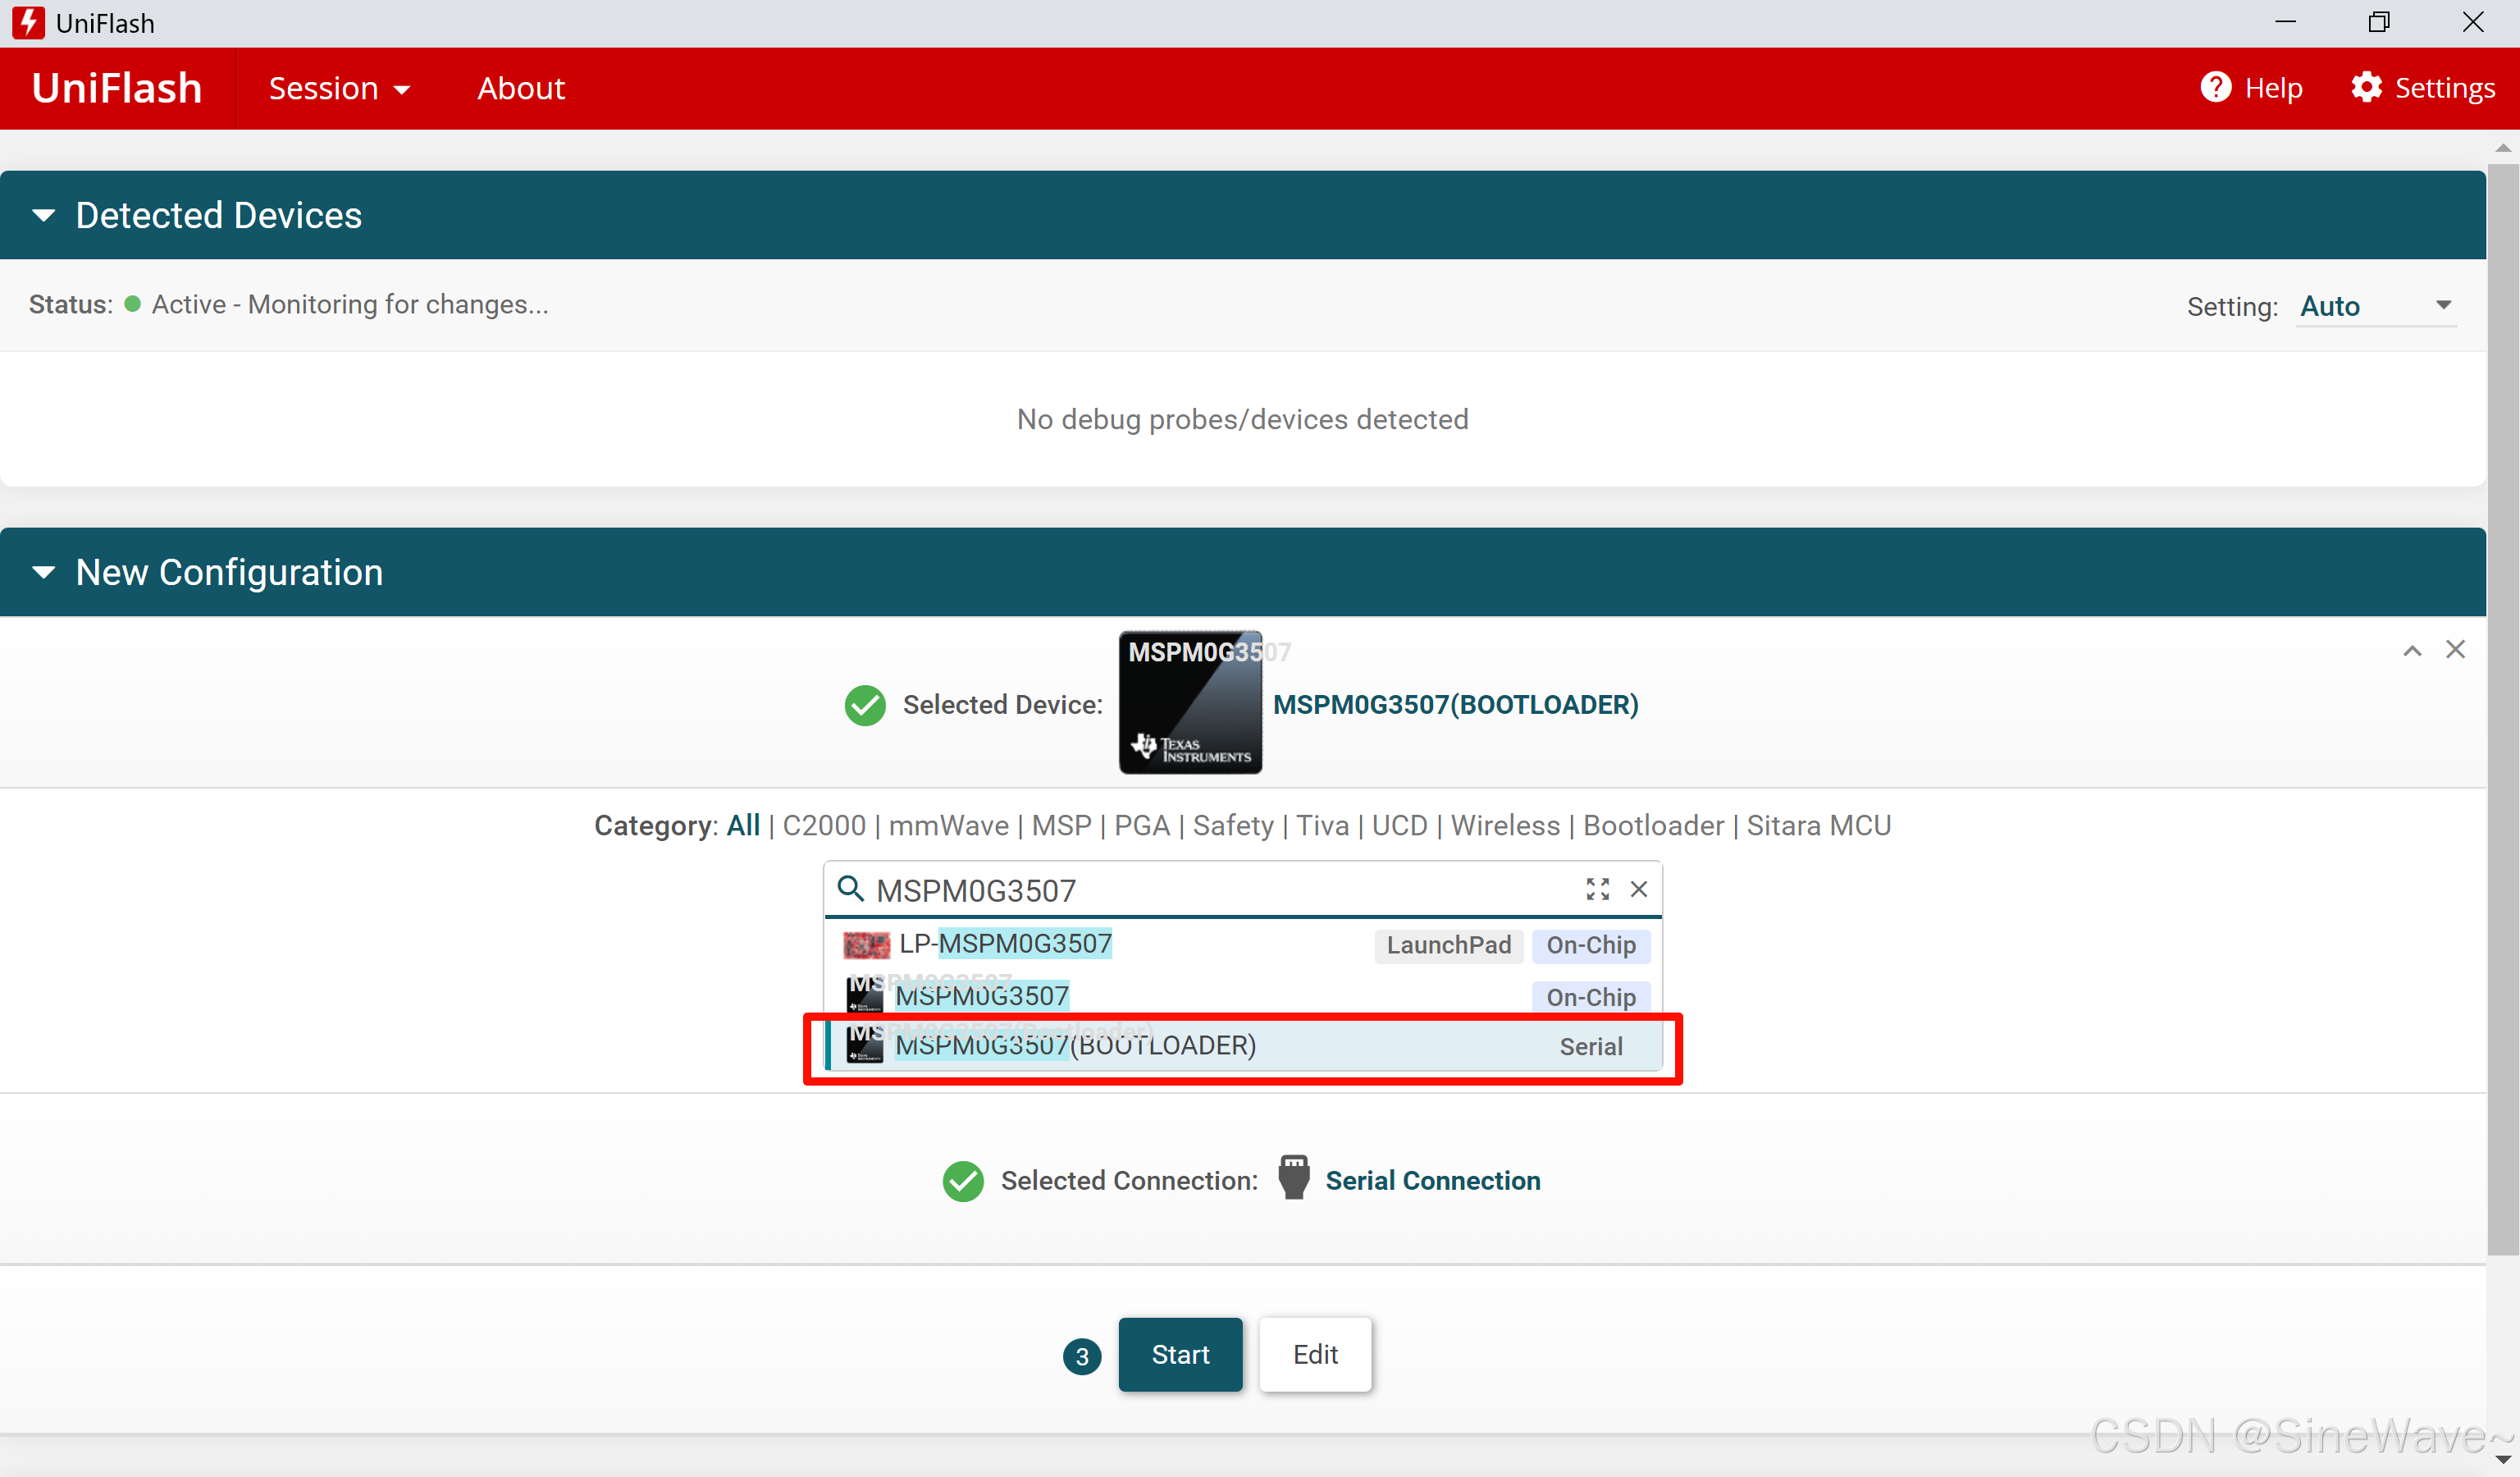2520x1477 pixels.
Task: Select the All category filter
Action: pos(743,825)
